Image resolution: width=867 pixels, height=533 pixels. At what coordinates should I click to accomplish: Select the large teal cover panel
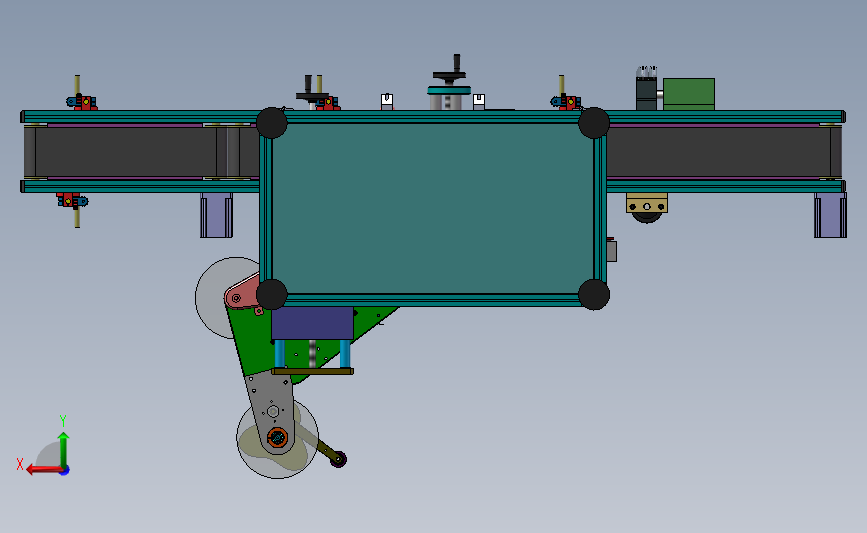pyautogui.click(x=432, y=208)
